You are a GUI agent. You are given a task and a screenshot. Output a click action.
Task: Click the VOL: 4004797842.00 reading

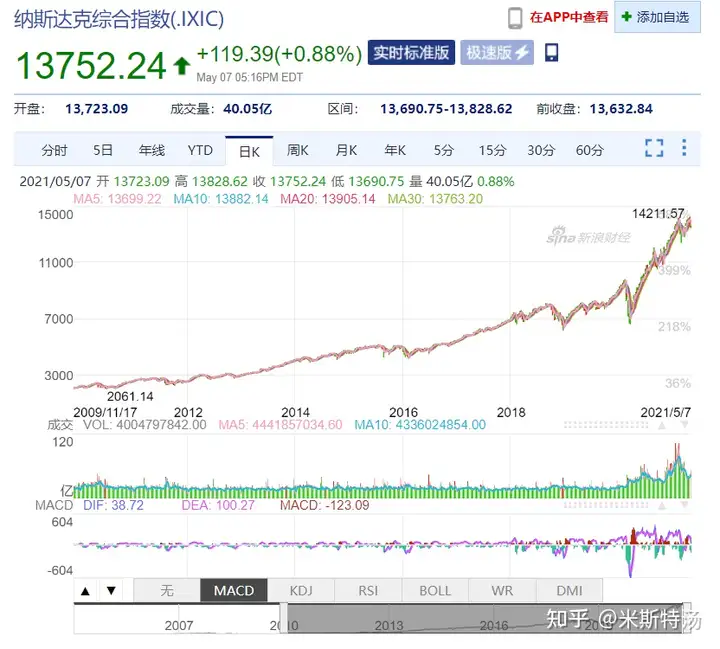[145, 424]
